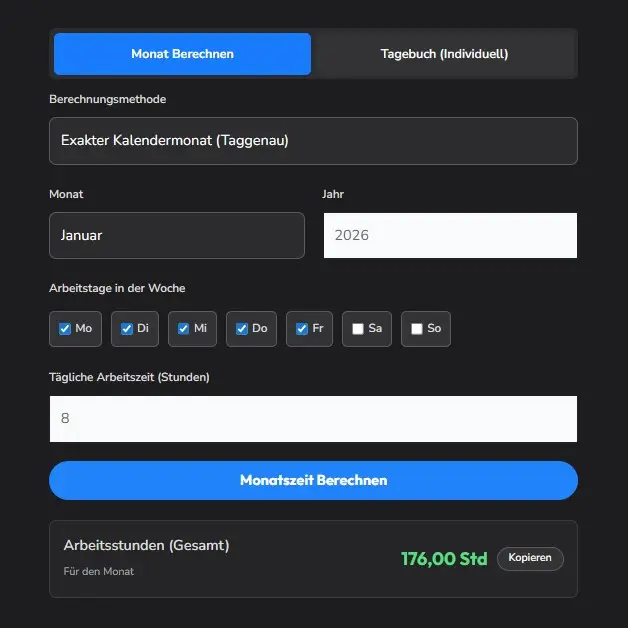Image resolution: width=628 pixels, height=628 pixels.
Task: Click the 176,00 Std result value
Action: click(443, 558)
